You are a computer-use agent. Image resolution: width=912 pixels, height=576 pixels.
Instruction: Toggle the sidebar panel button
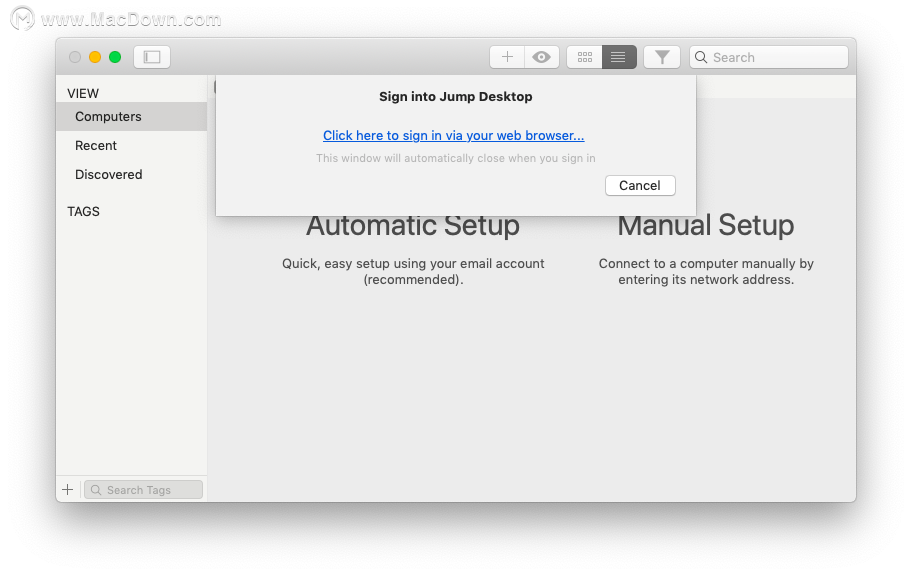[152, 57]
